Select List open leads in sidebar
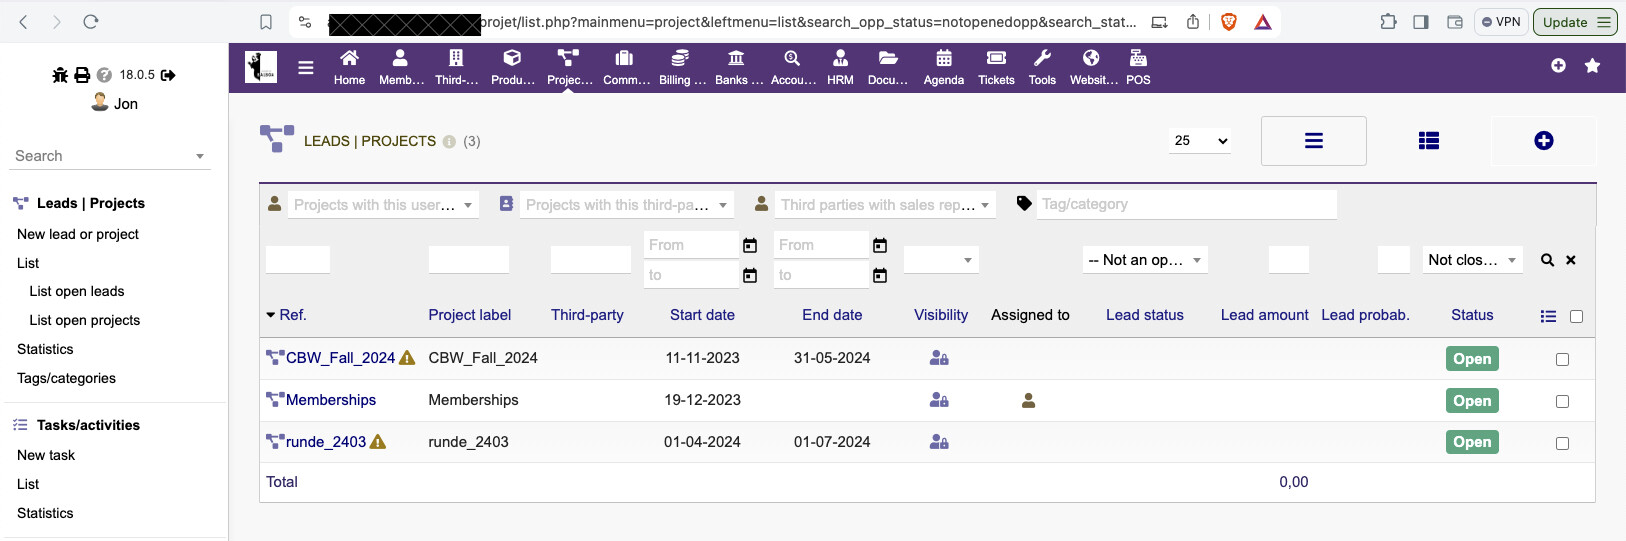This screenshot has width=1626, height=541. click(x=77, y=291)
